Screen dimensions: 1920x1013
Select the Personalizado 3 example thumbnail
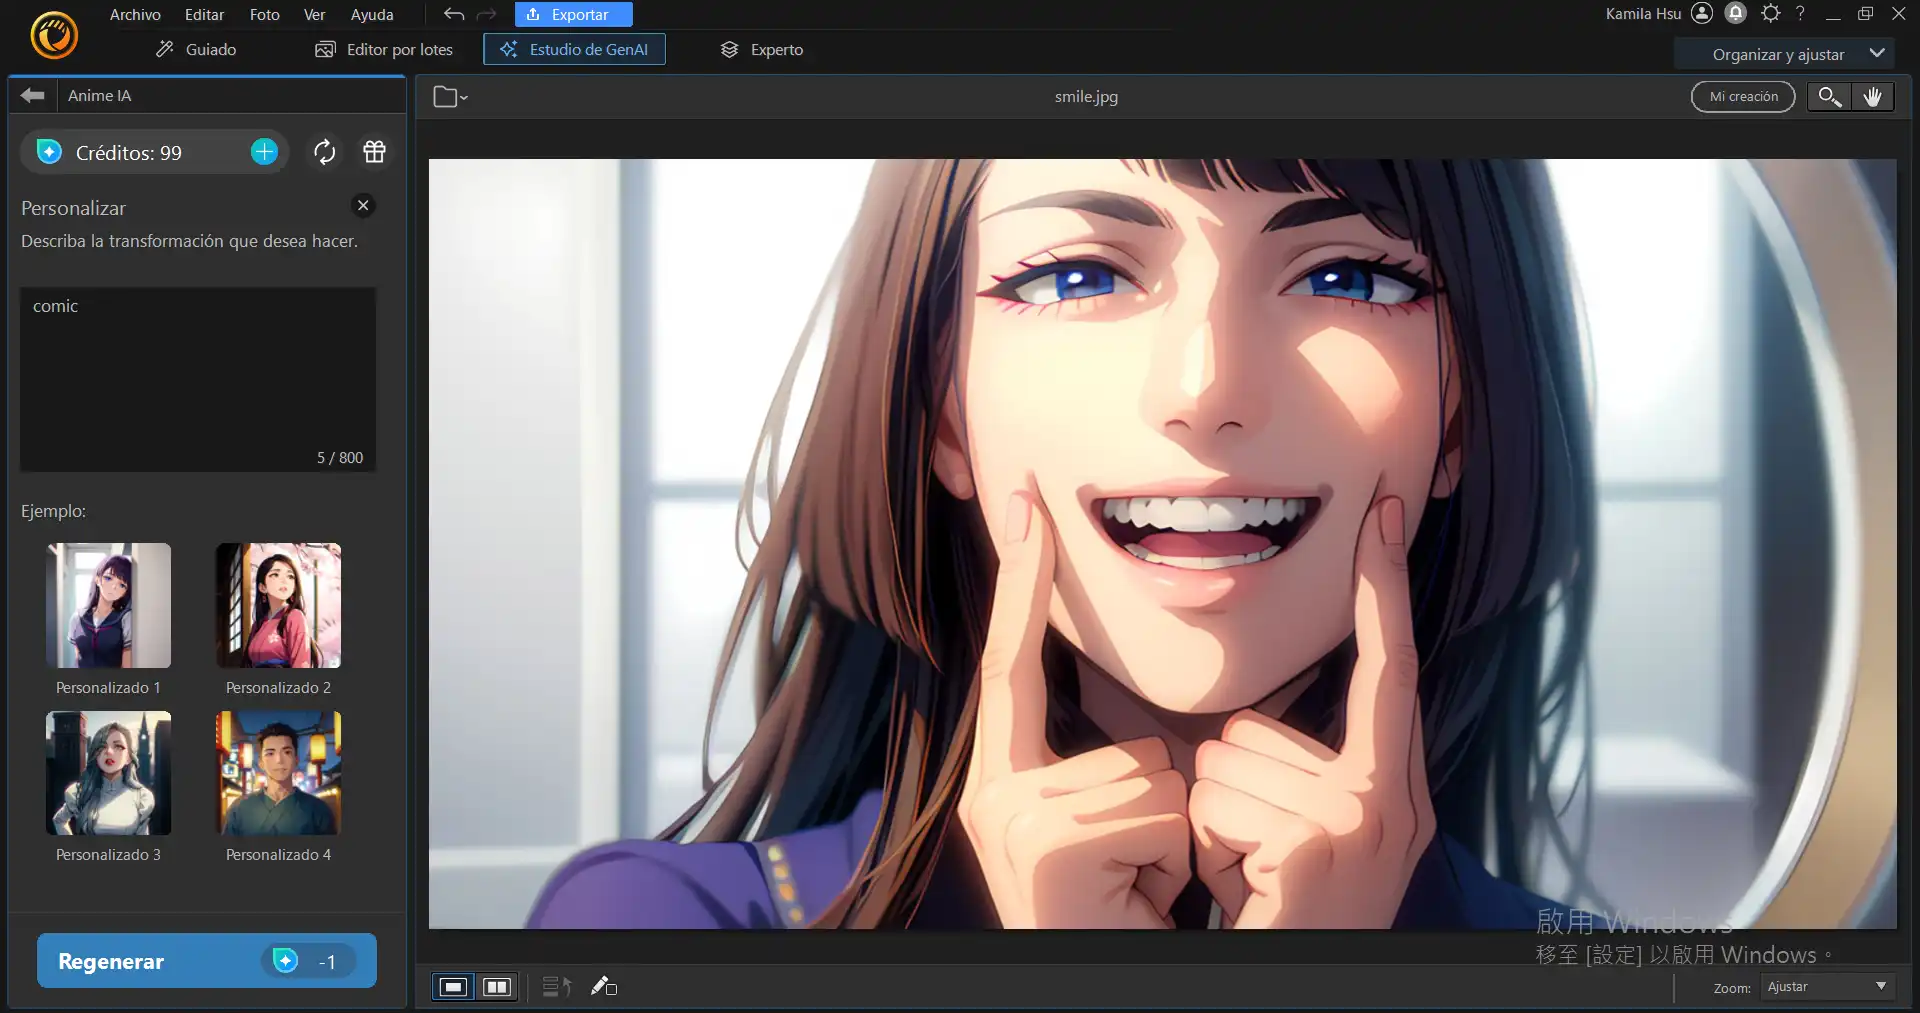[x=108, y=773]
